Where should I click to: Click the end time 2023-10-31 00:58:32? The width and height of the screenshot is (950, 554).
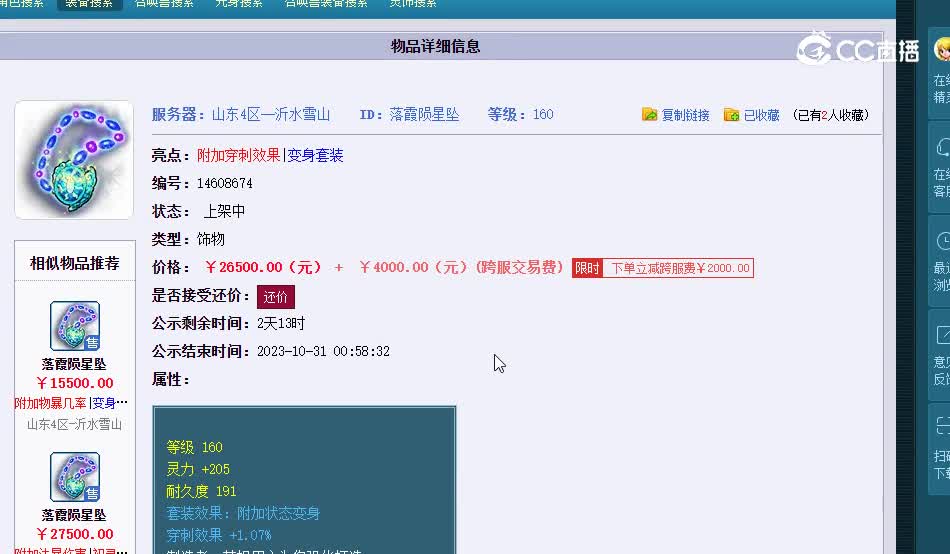tap(324, 352)
